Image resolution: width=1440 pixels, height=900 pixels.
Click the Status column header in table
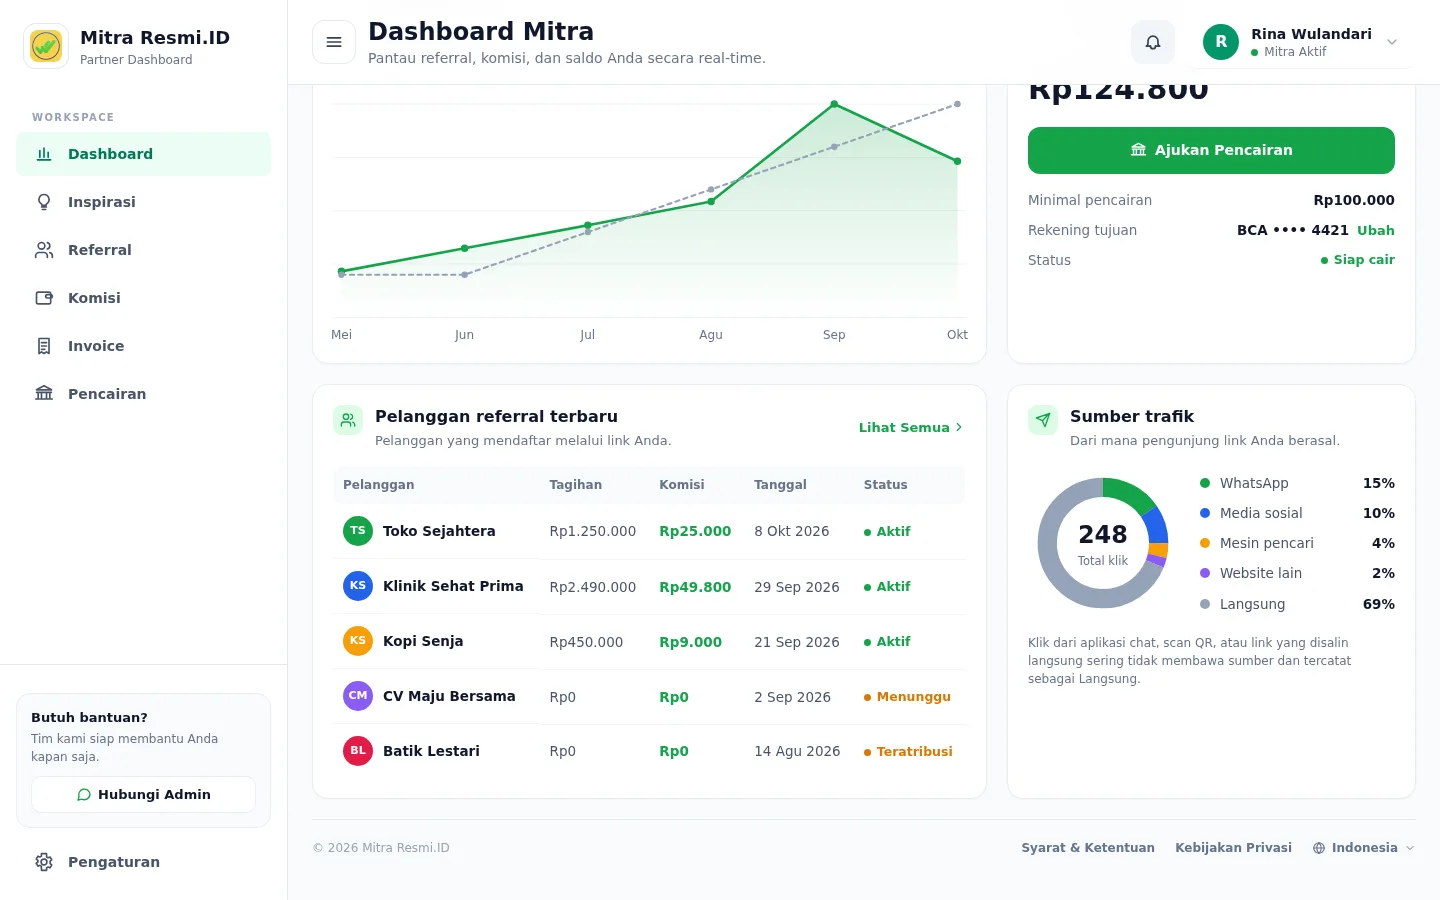point(886,485)
